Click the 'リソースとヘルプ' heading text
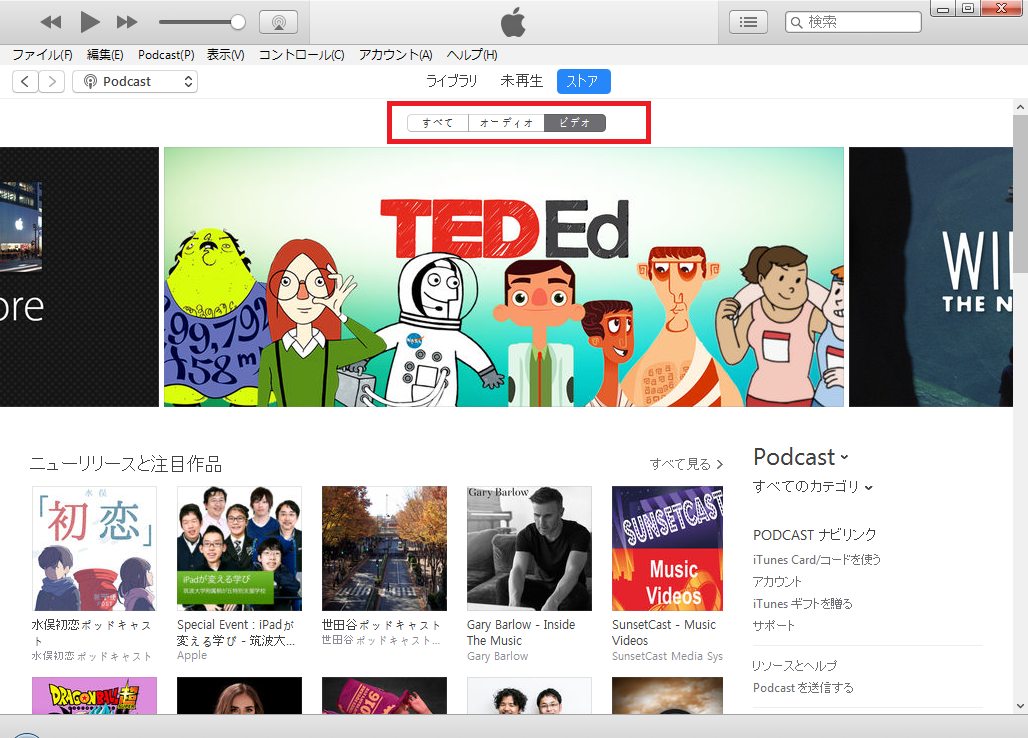The height and width of the screenshot is (738, 1028). coord(795,666)
